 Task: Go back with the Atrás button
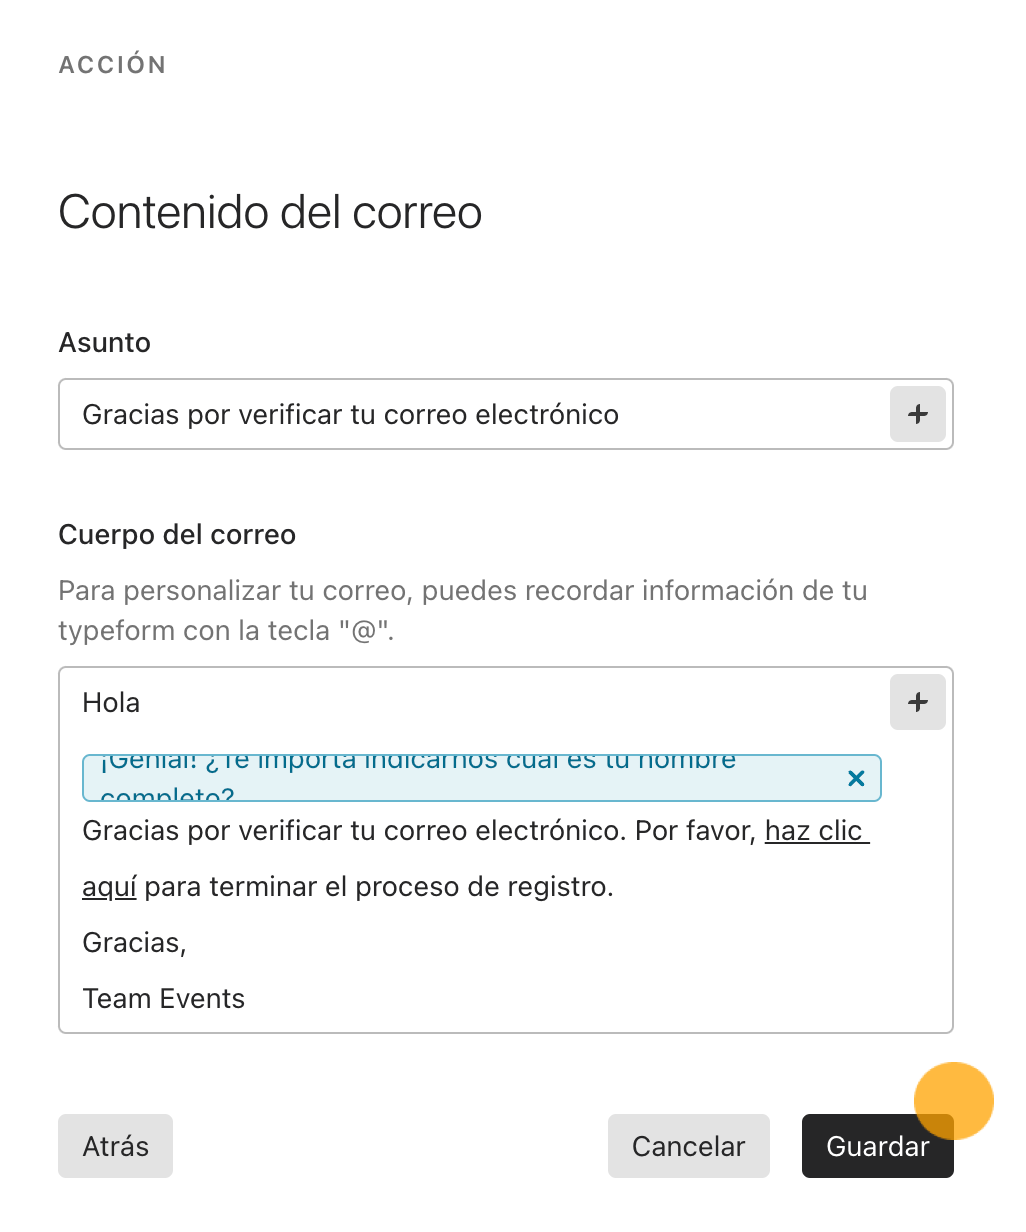pos(115,1146)
